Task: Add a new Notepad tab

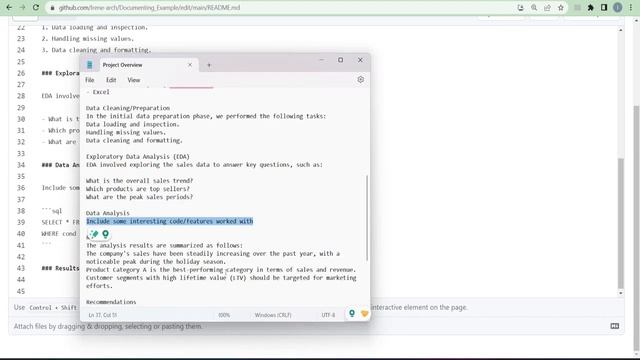Action: click(209, 65)
